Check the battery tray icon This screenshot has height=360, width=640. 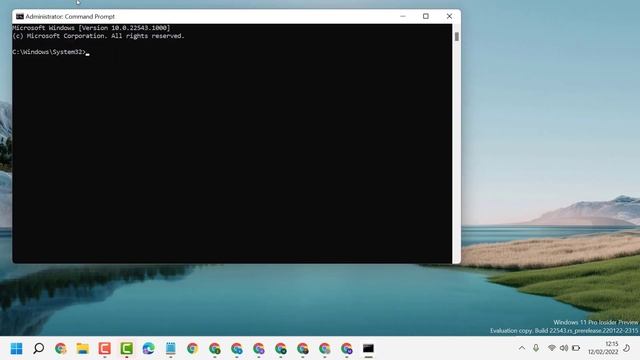(x=576, y=348)
